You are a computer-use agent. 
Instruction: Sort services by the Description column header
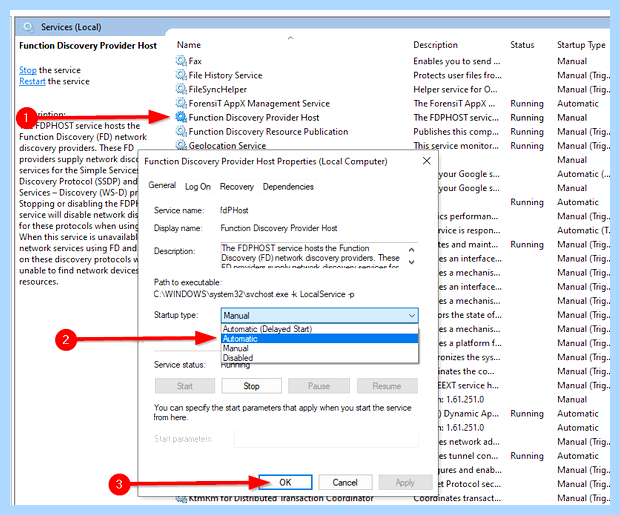coord(435,45)
